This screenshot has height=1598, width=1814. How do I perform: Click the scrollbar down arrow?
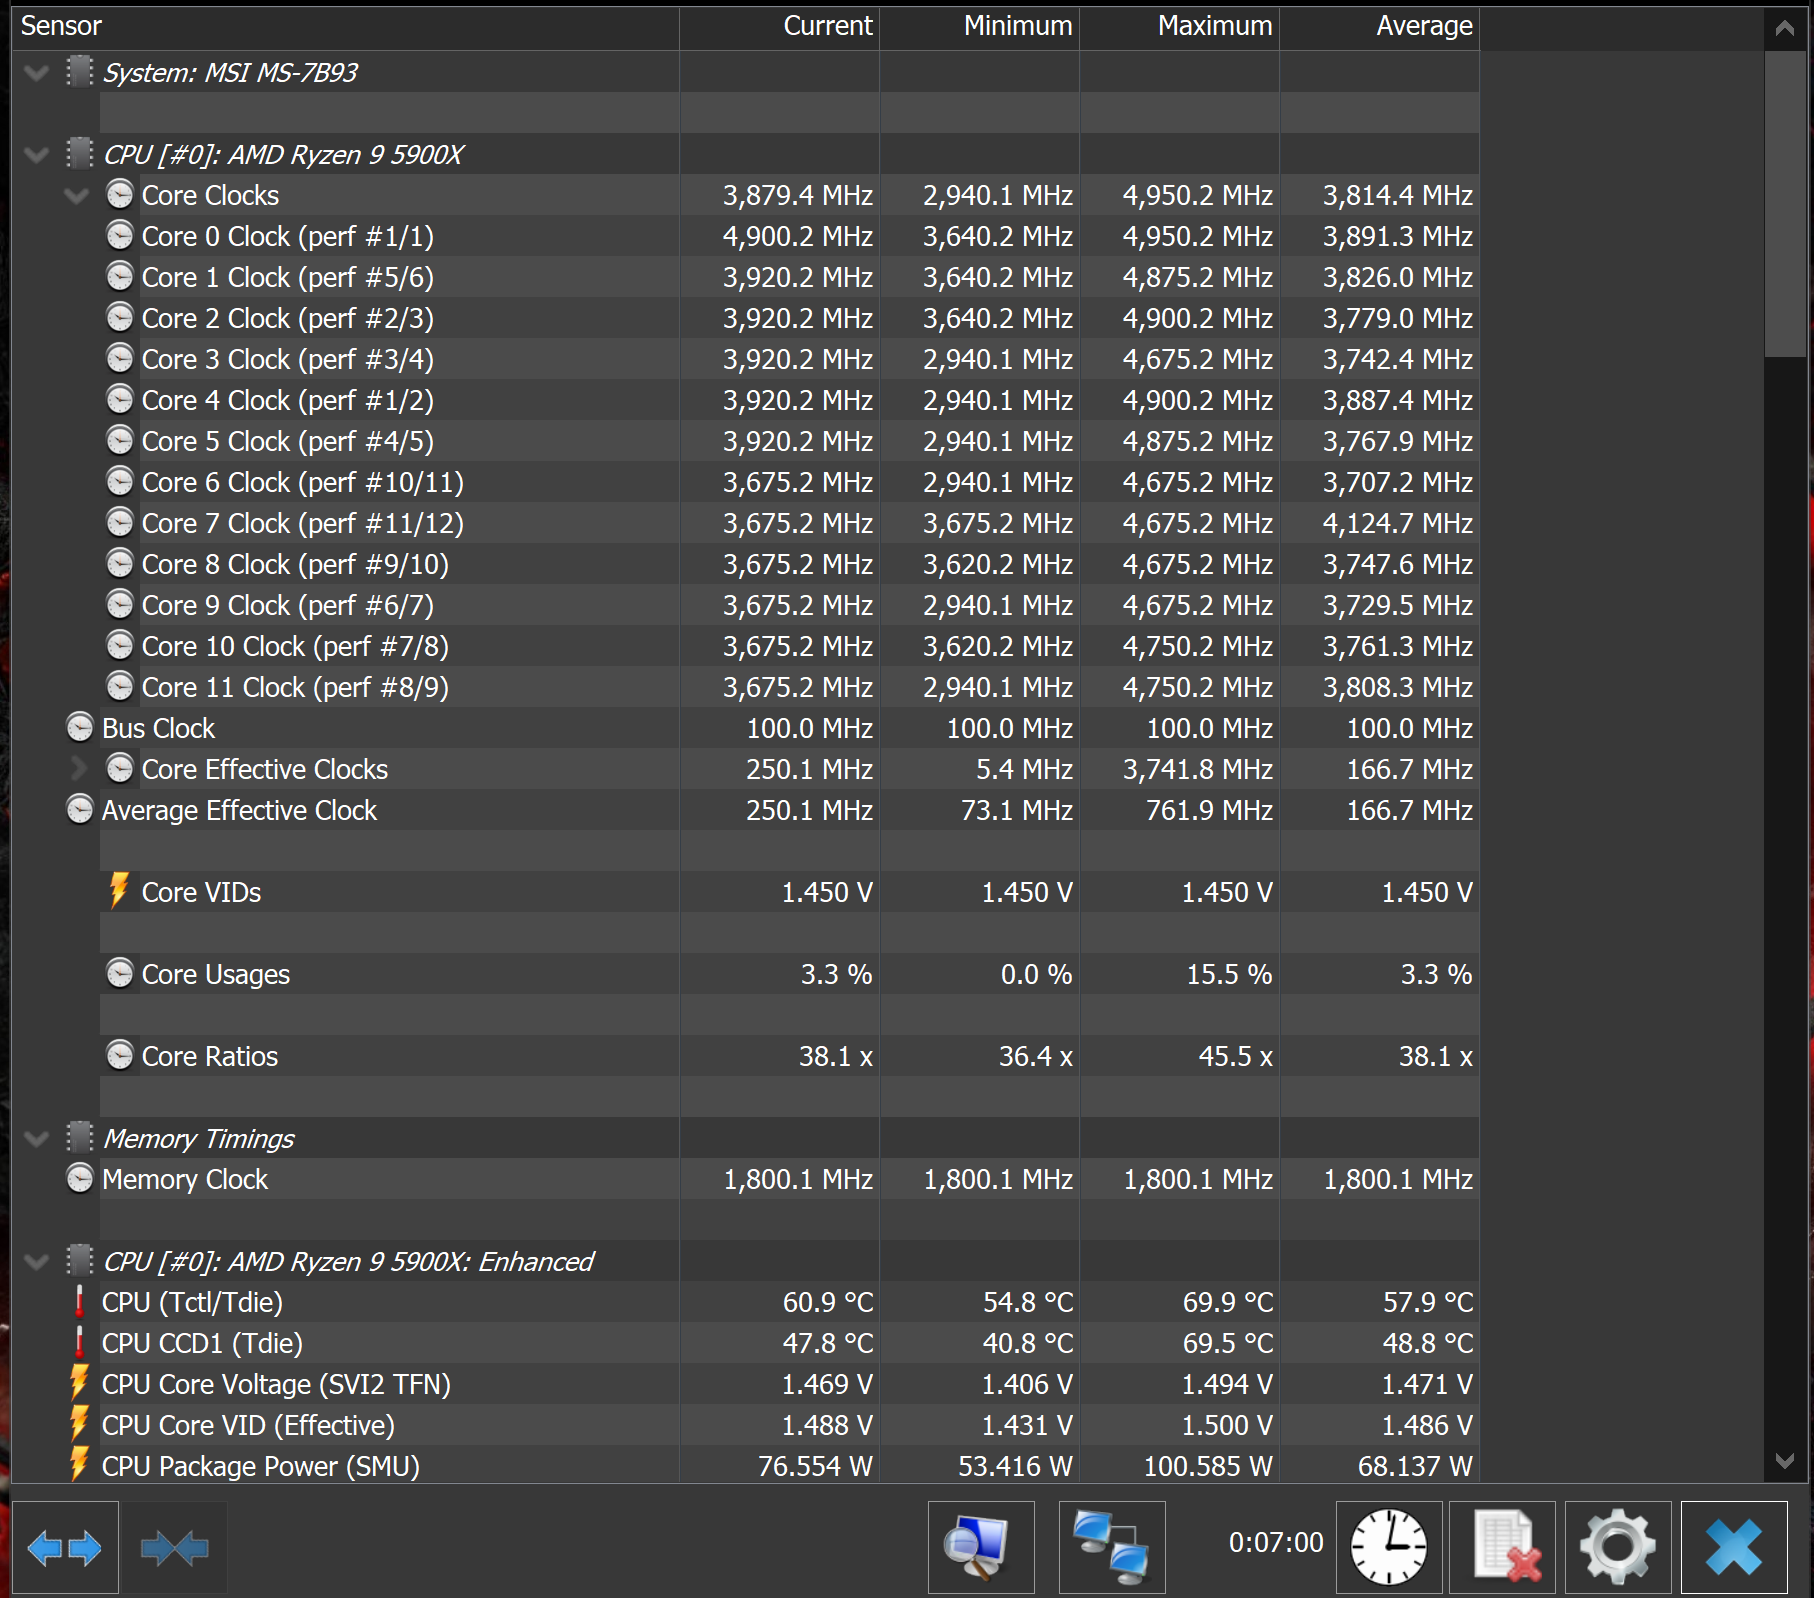coord(1785,1461)
